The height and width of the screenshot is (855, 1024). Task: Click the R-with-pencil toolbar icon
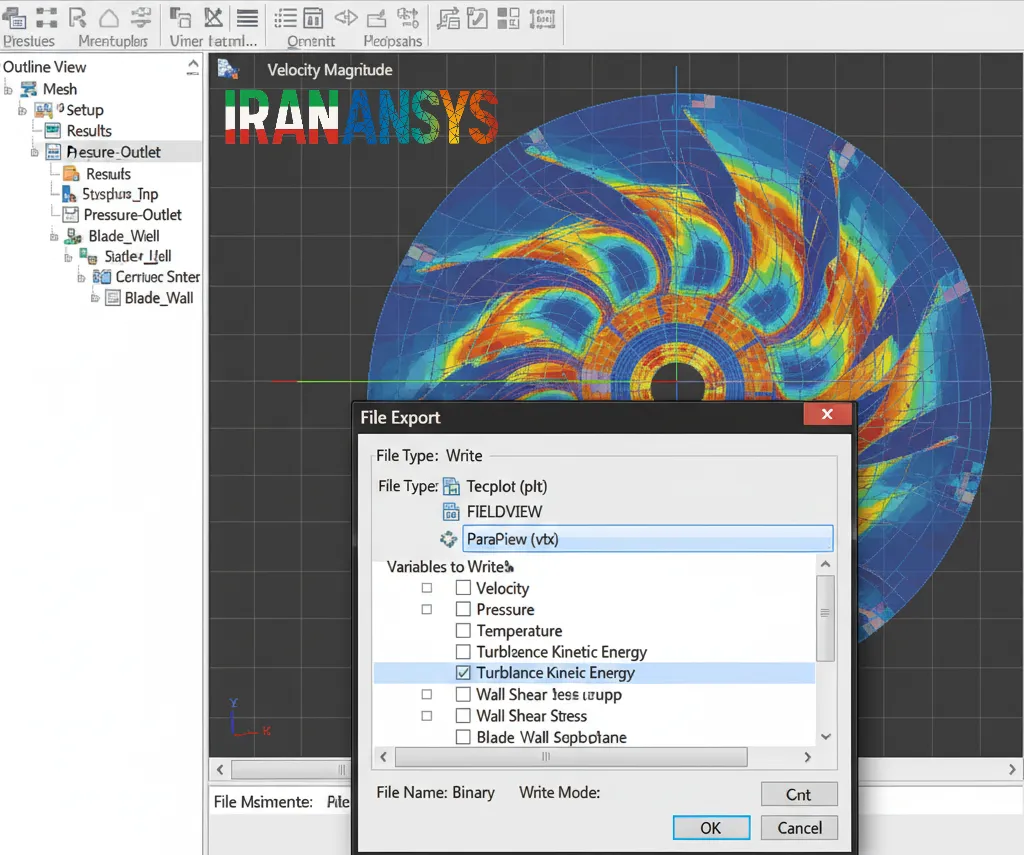78,18
